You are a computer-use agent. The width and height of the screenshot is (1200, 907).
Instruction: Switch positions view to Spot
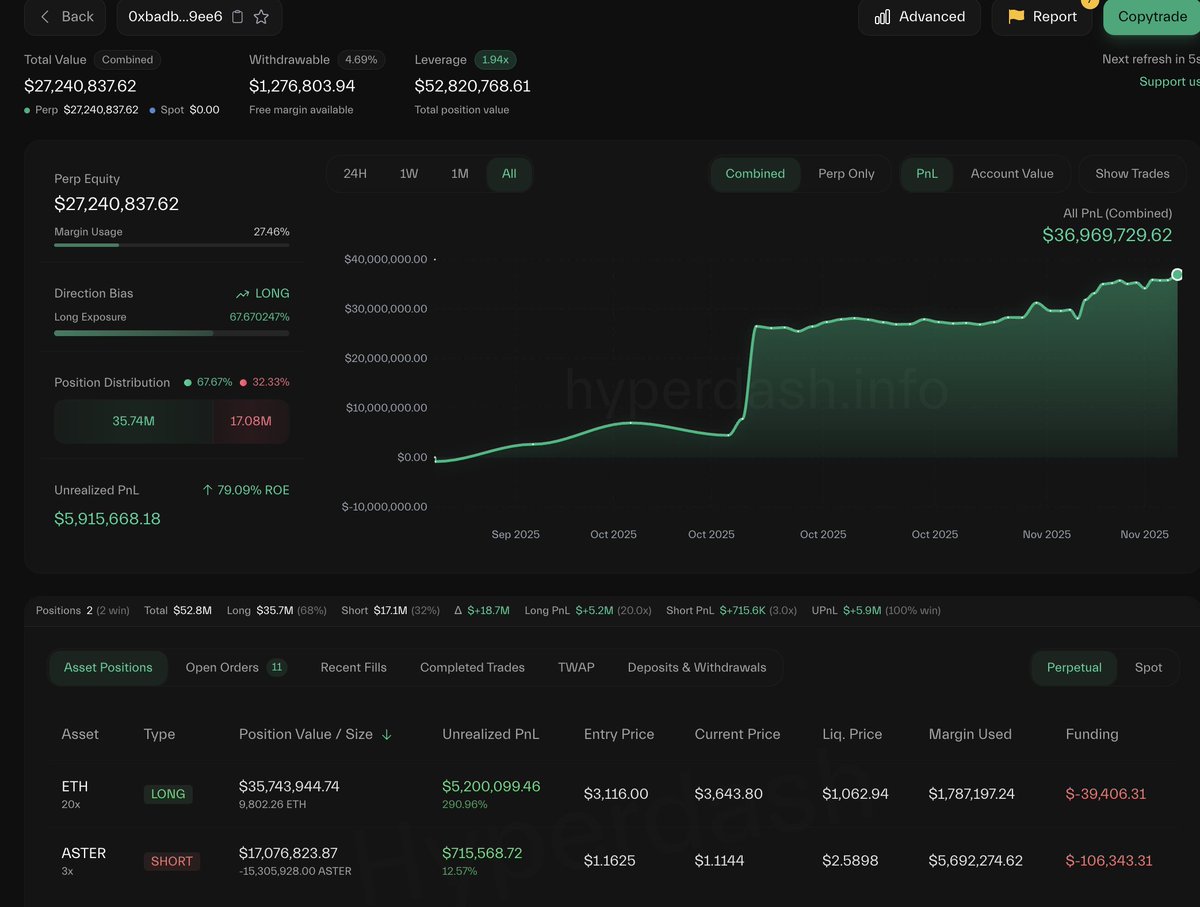pos(1148,667)
